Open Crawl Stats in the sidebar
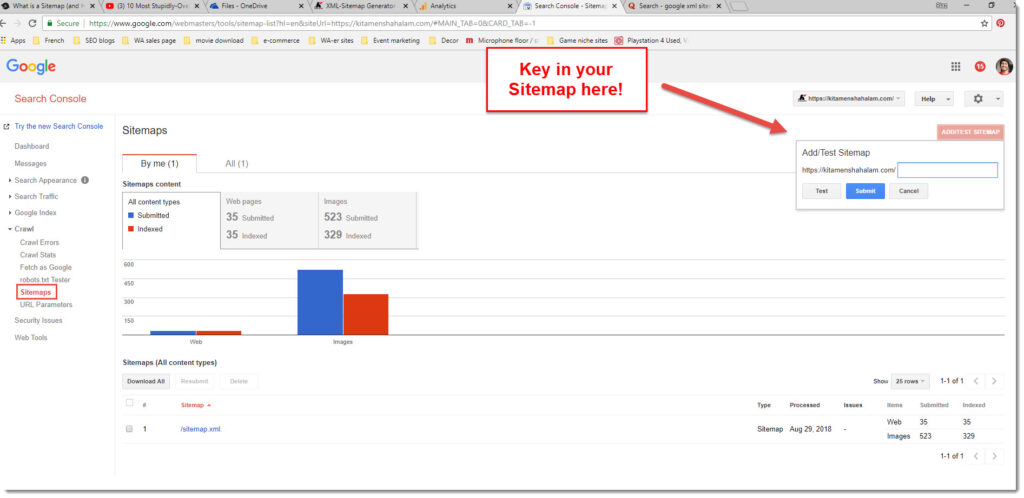 coord(38,255)
